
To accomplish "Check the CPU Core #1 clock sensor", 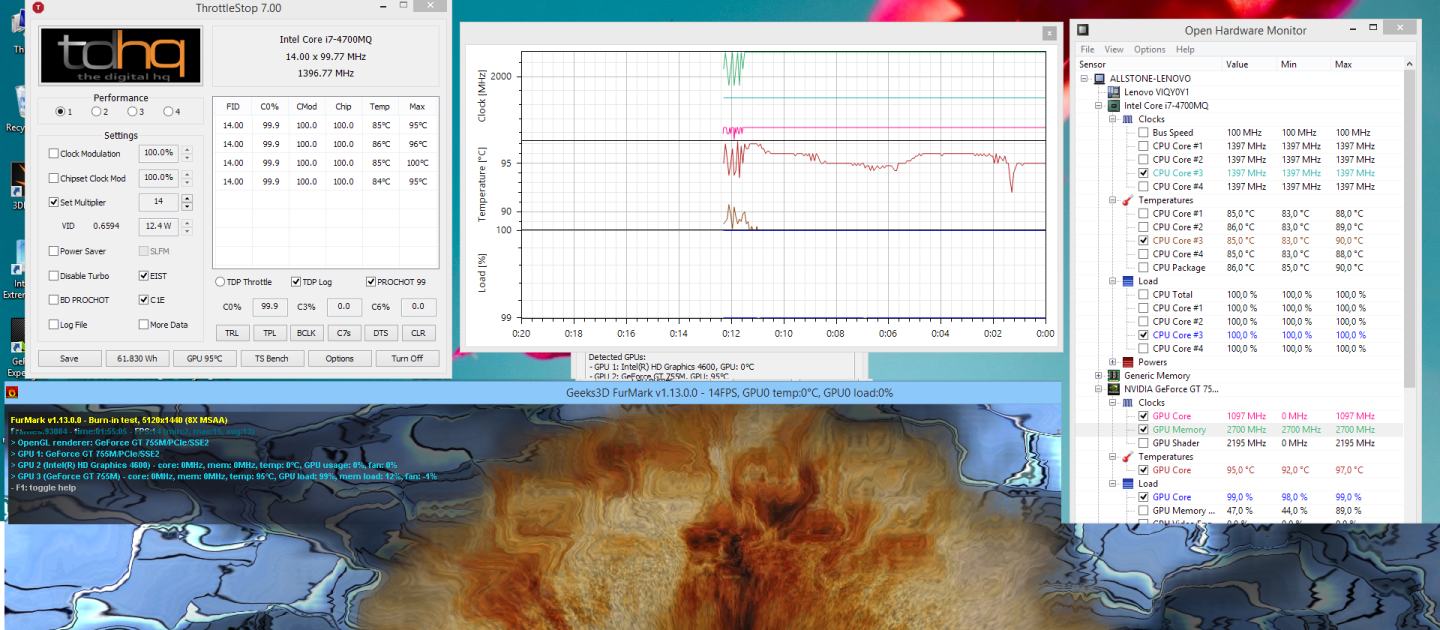I will [1143, 146].
